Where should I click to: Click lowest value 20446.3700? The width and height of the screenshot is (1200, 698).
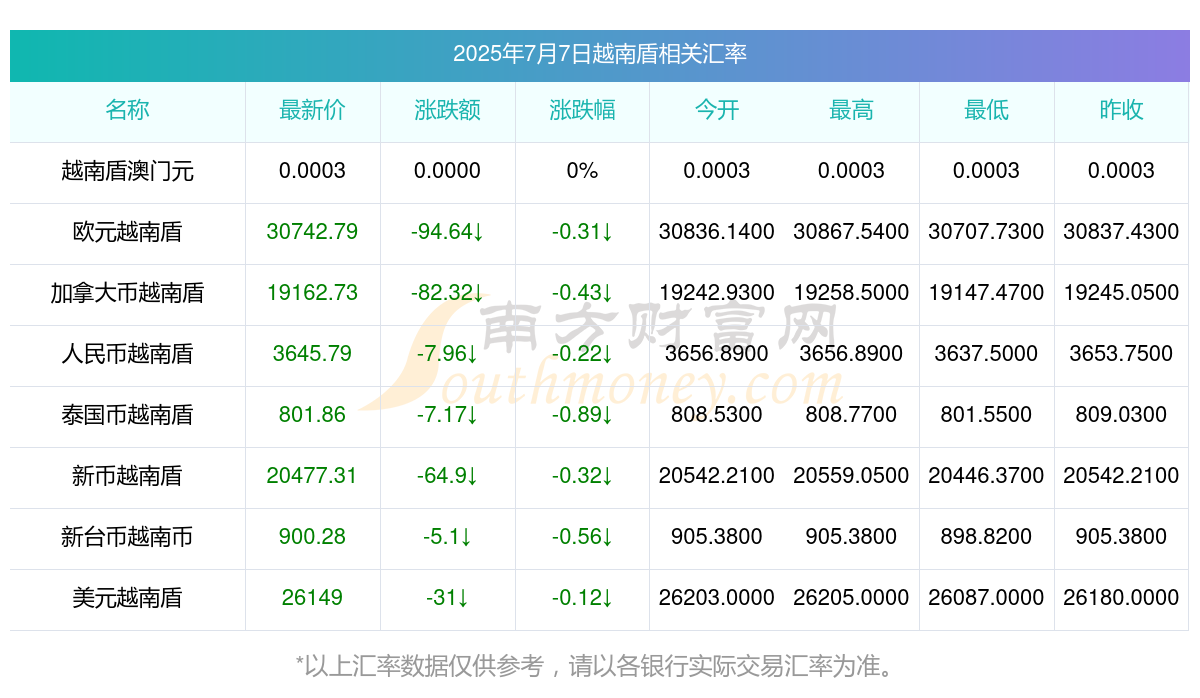986,476
